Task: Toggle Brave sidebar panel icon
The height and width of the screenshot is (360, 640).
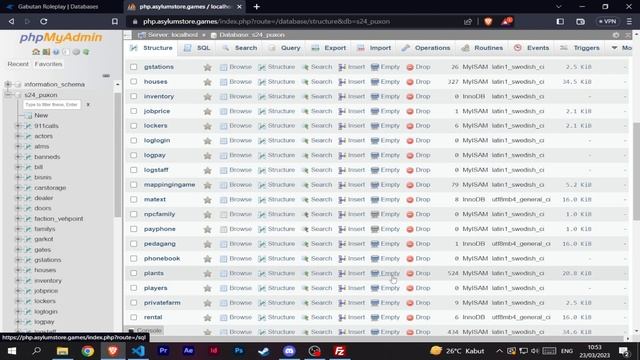Action: point(560,21)
